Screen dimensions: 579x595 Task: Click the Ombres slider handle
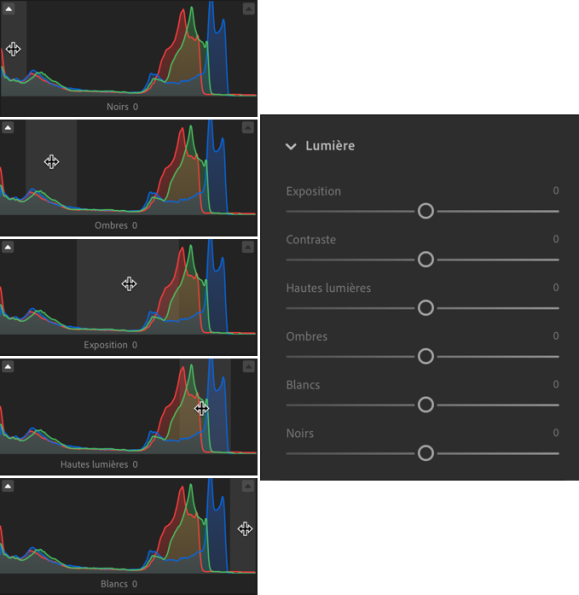pos(426,356)
